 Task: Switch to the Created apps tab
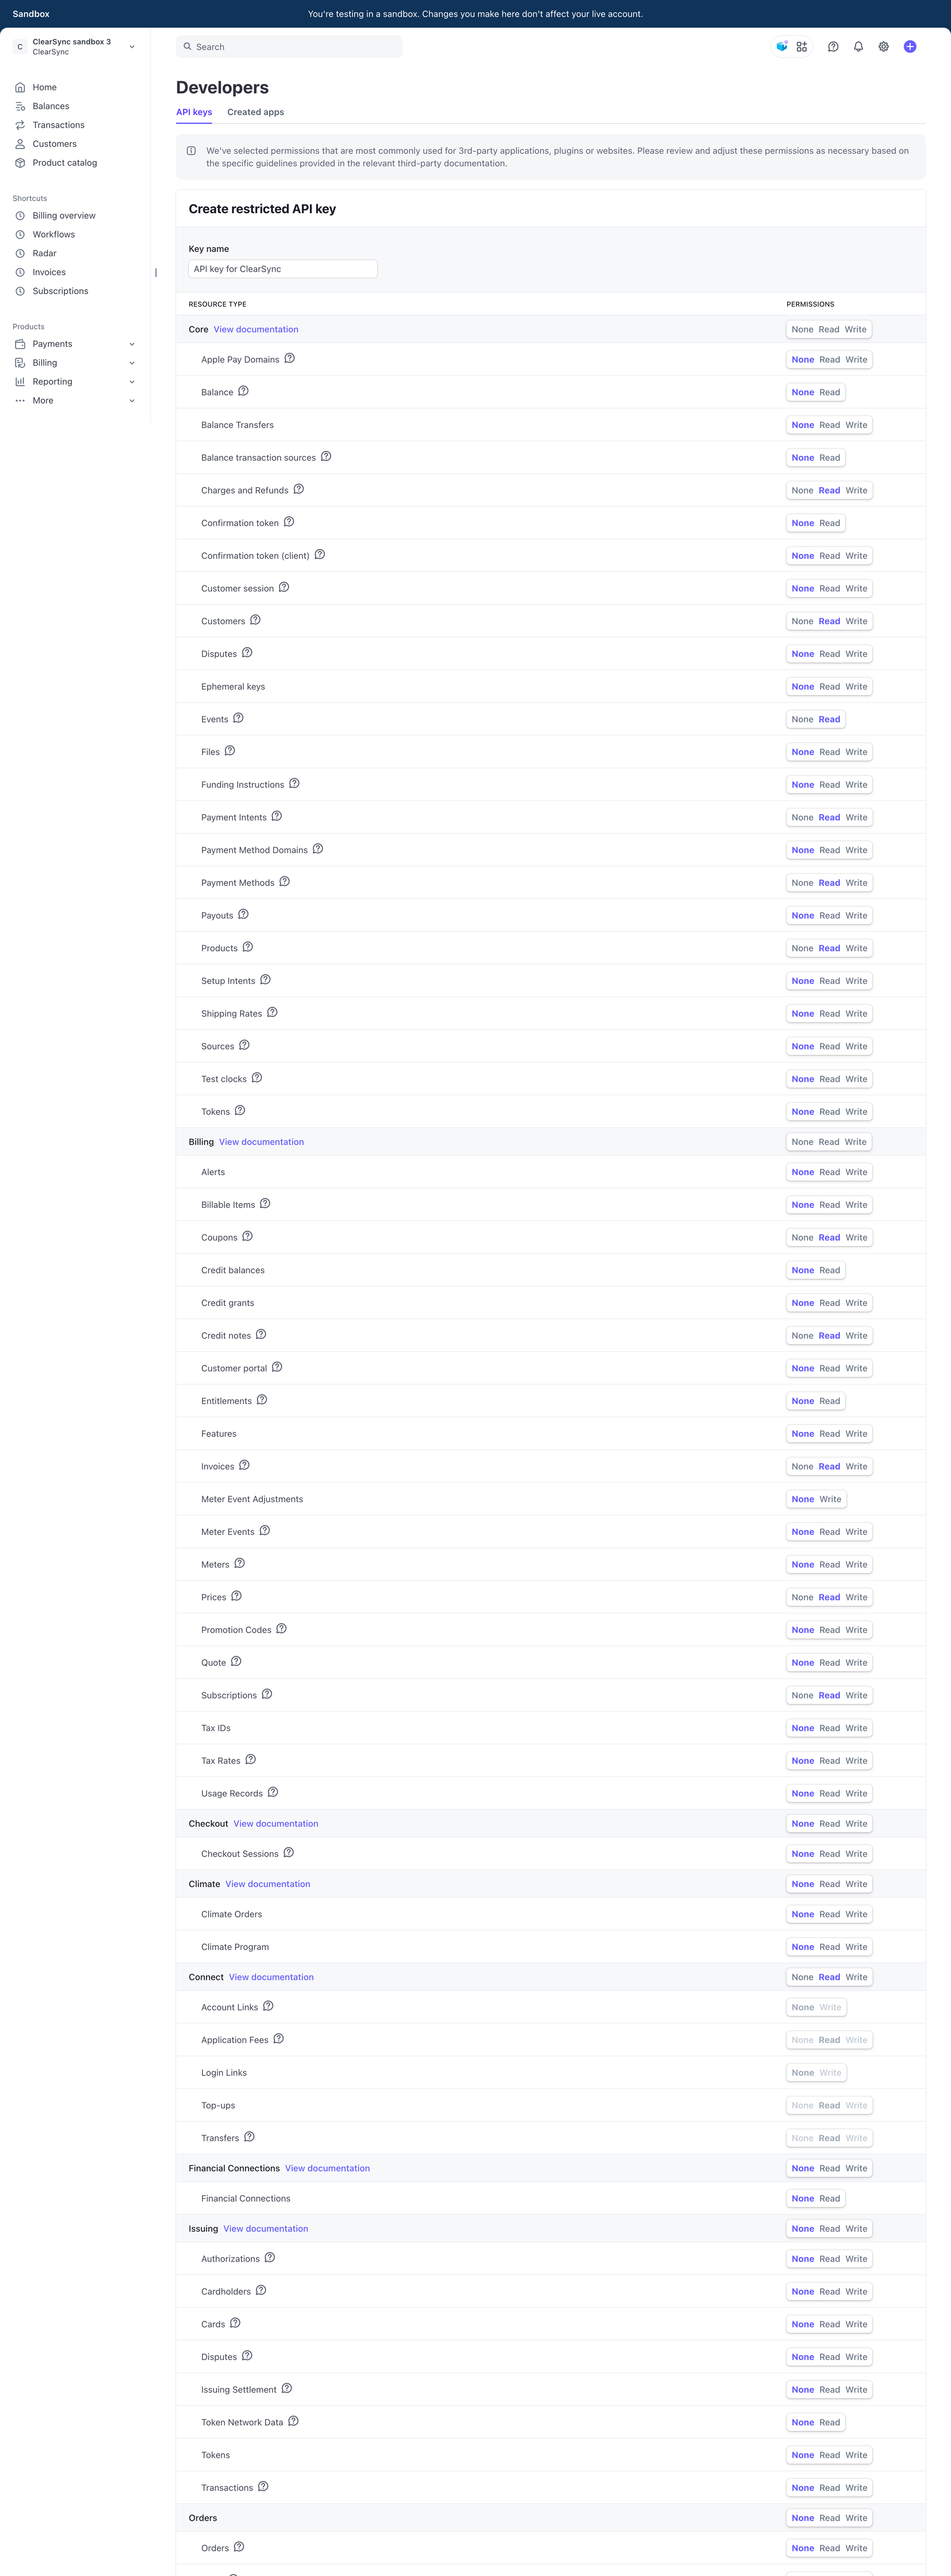pos(255,112)
